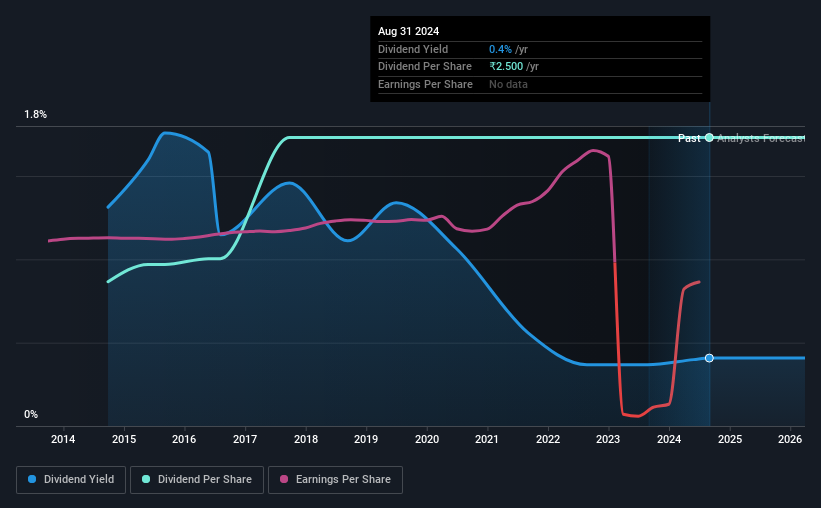Viewport: 821px width, 508px height.
Task: Click the 2026 x-axis label
Action: click(x=790, y=439)
